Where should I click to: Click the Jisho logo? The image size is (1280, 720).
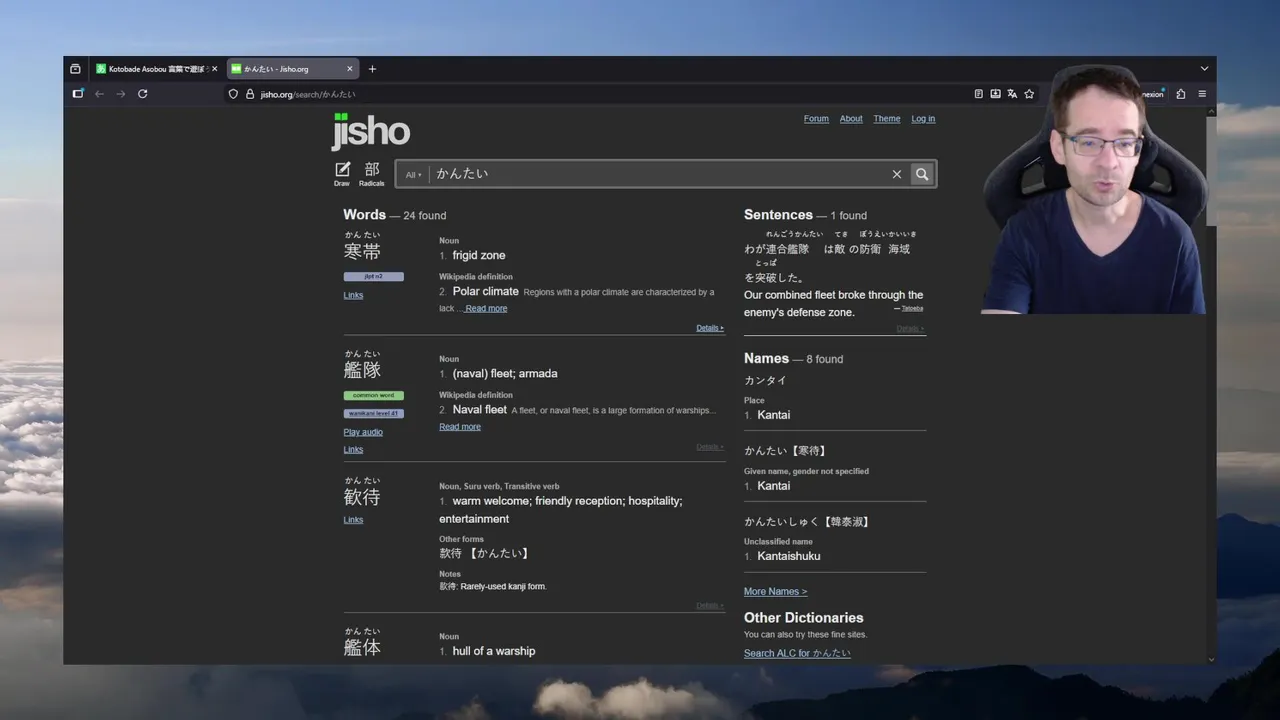tap(371, 131)
